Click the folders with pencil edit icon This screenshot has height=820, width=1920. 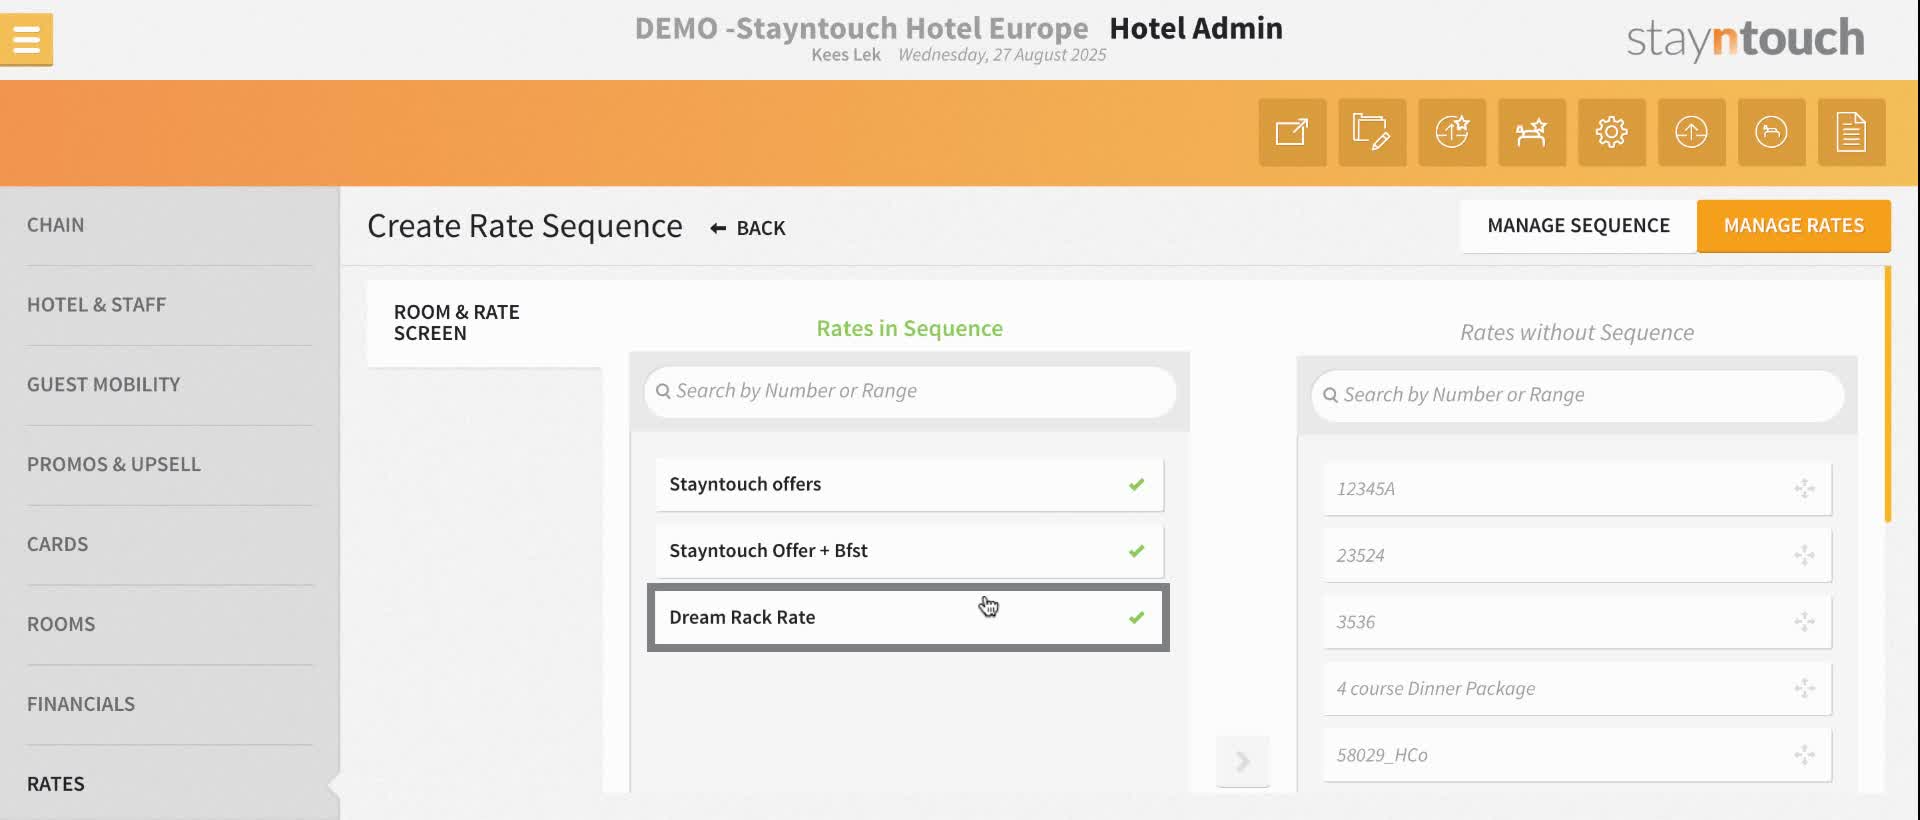coord(1372,132)
